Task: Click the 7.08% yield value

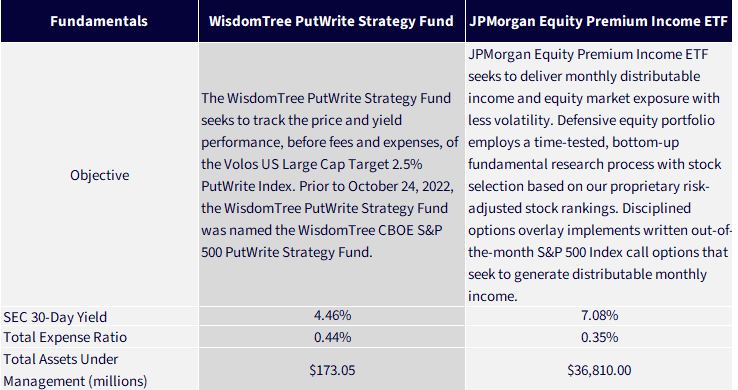Action: (599, 315)
